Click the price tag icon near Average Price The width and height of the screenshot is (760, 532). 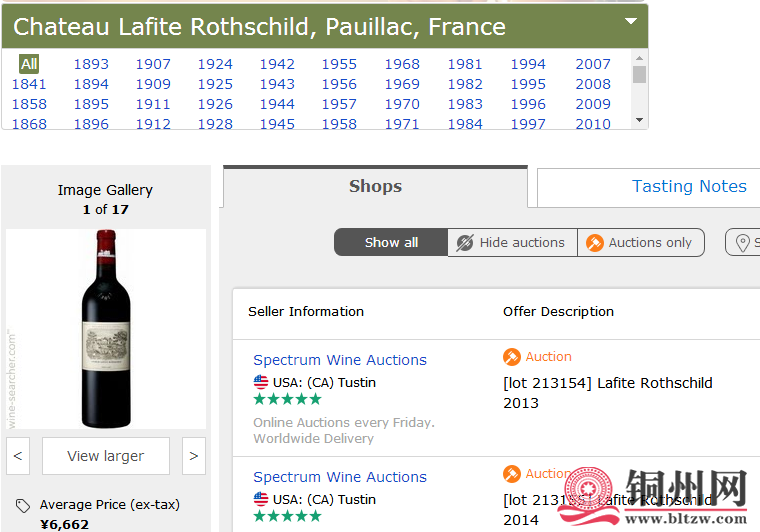point(23,506)
